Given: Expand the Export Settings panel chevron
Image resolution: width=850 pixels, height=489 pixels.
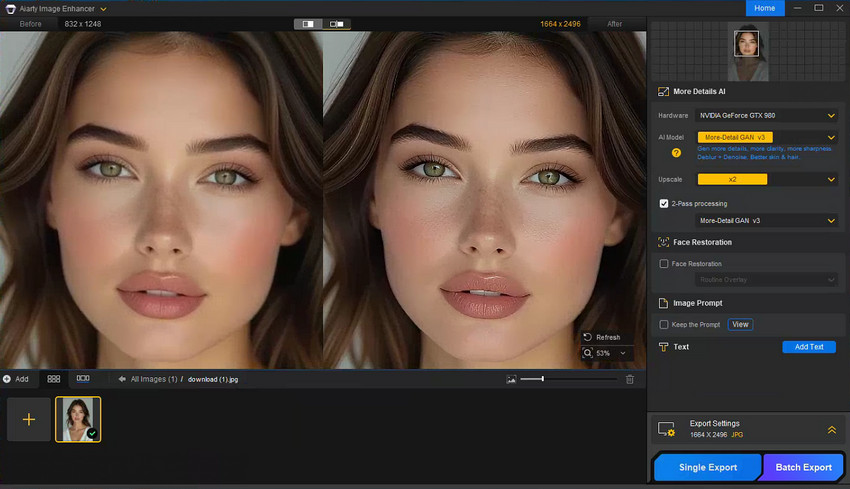Looking at the screenshot, I should click(x=830, y=429).
